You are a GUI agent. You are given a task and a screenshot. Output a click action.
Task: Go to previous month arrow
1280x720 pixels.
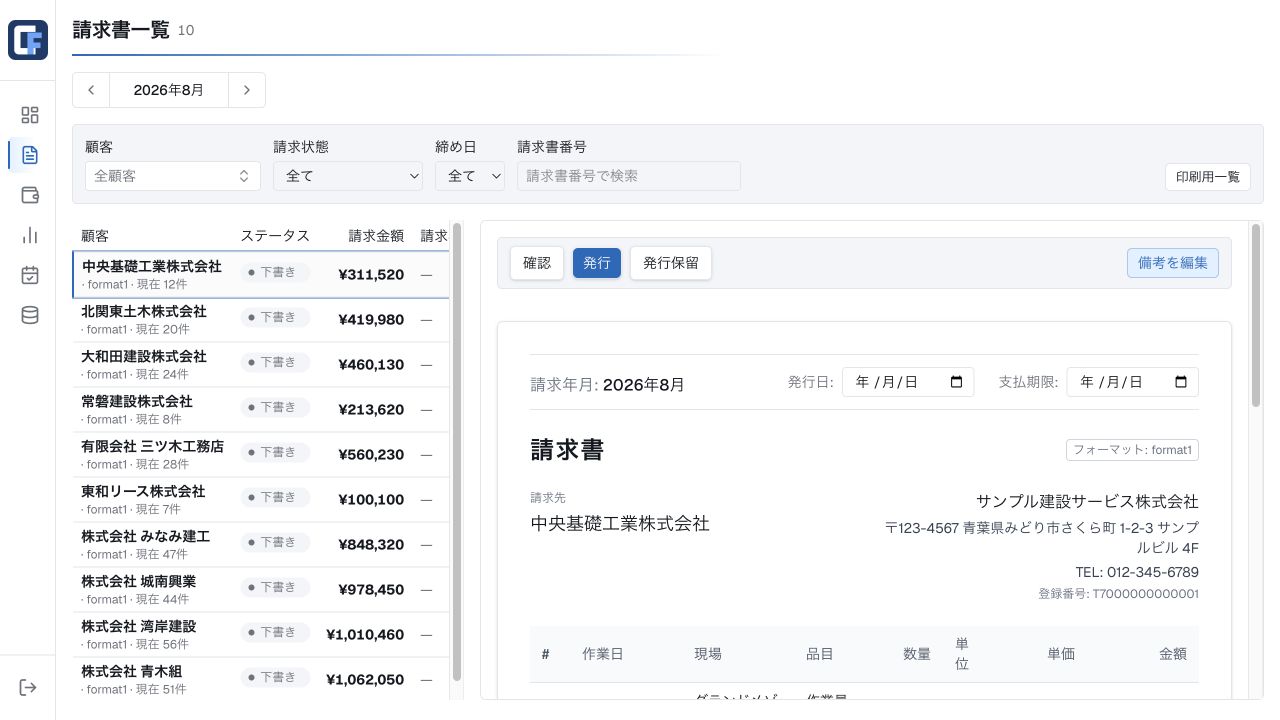[91, 90]
